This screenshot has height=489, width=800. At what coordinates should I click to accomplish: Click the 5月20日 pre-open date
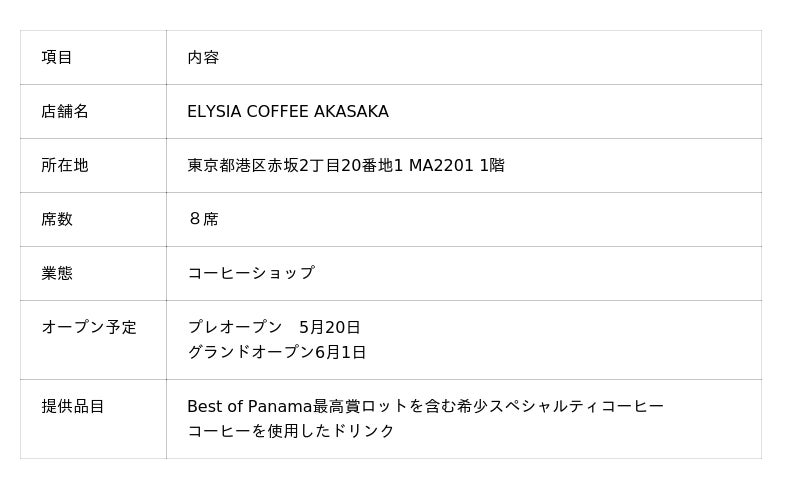pyautogui.click(x=329, y=327)
